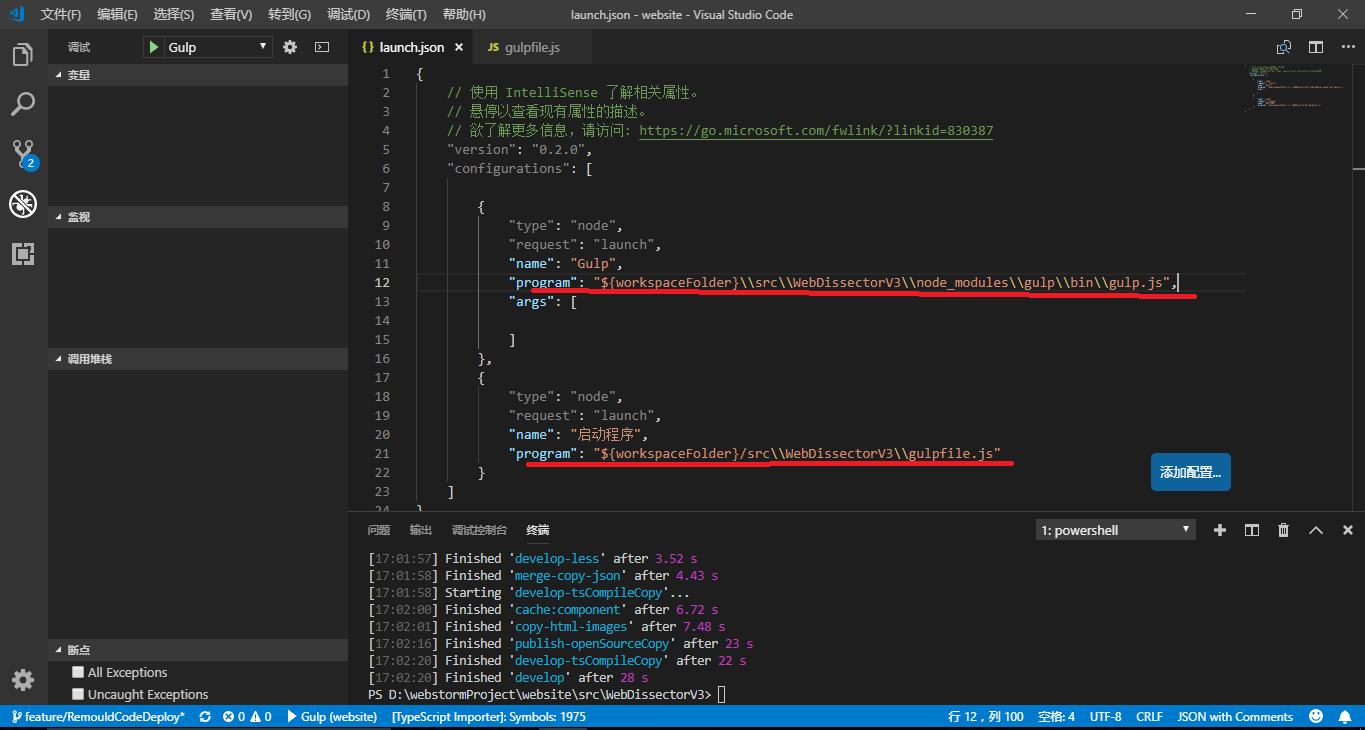Open the 转到(G) menu
The height and width of the screenshot is (730, 1365).
tap(290, 14)
